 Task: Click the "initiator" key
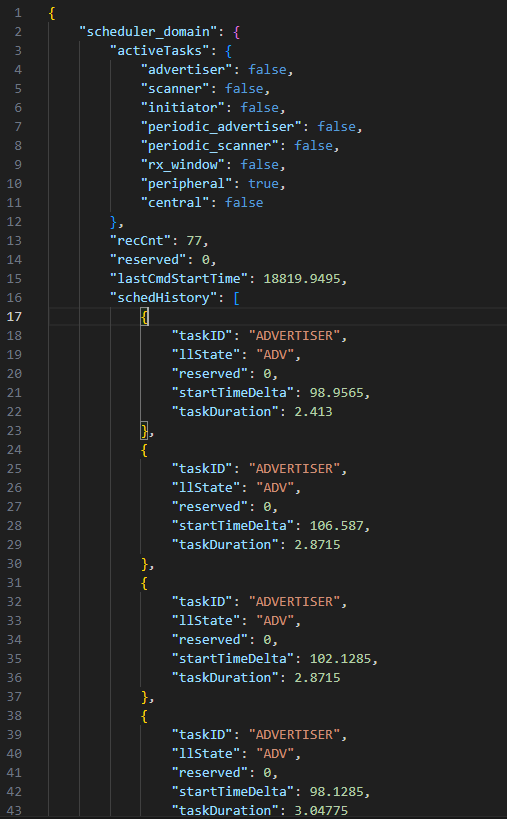pos(183,108)
